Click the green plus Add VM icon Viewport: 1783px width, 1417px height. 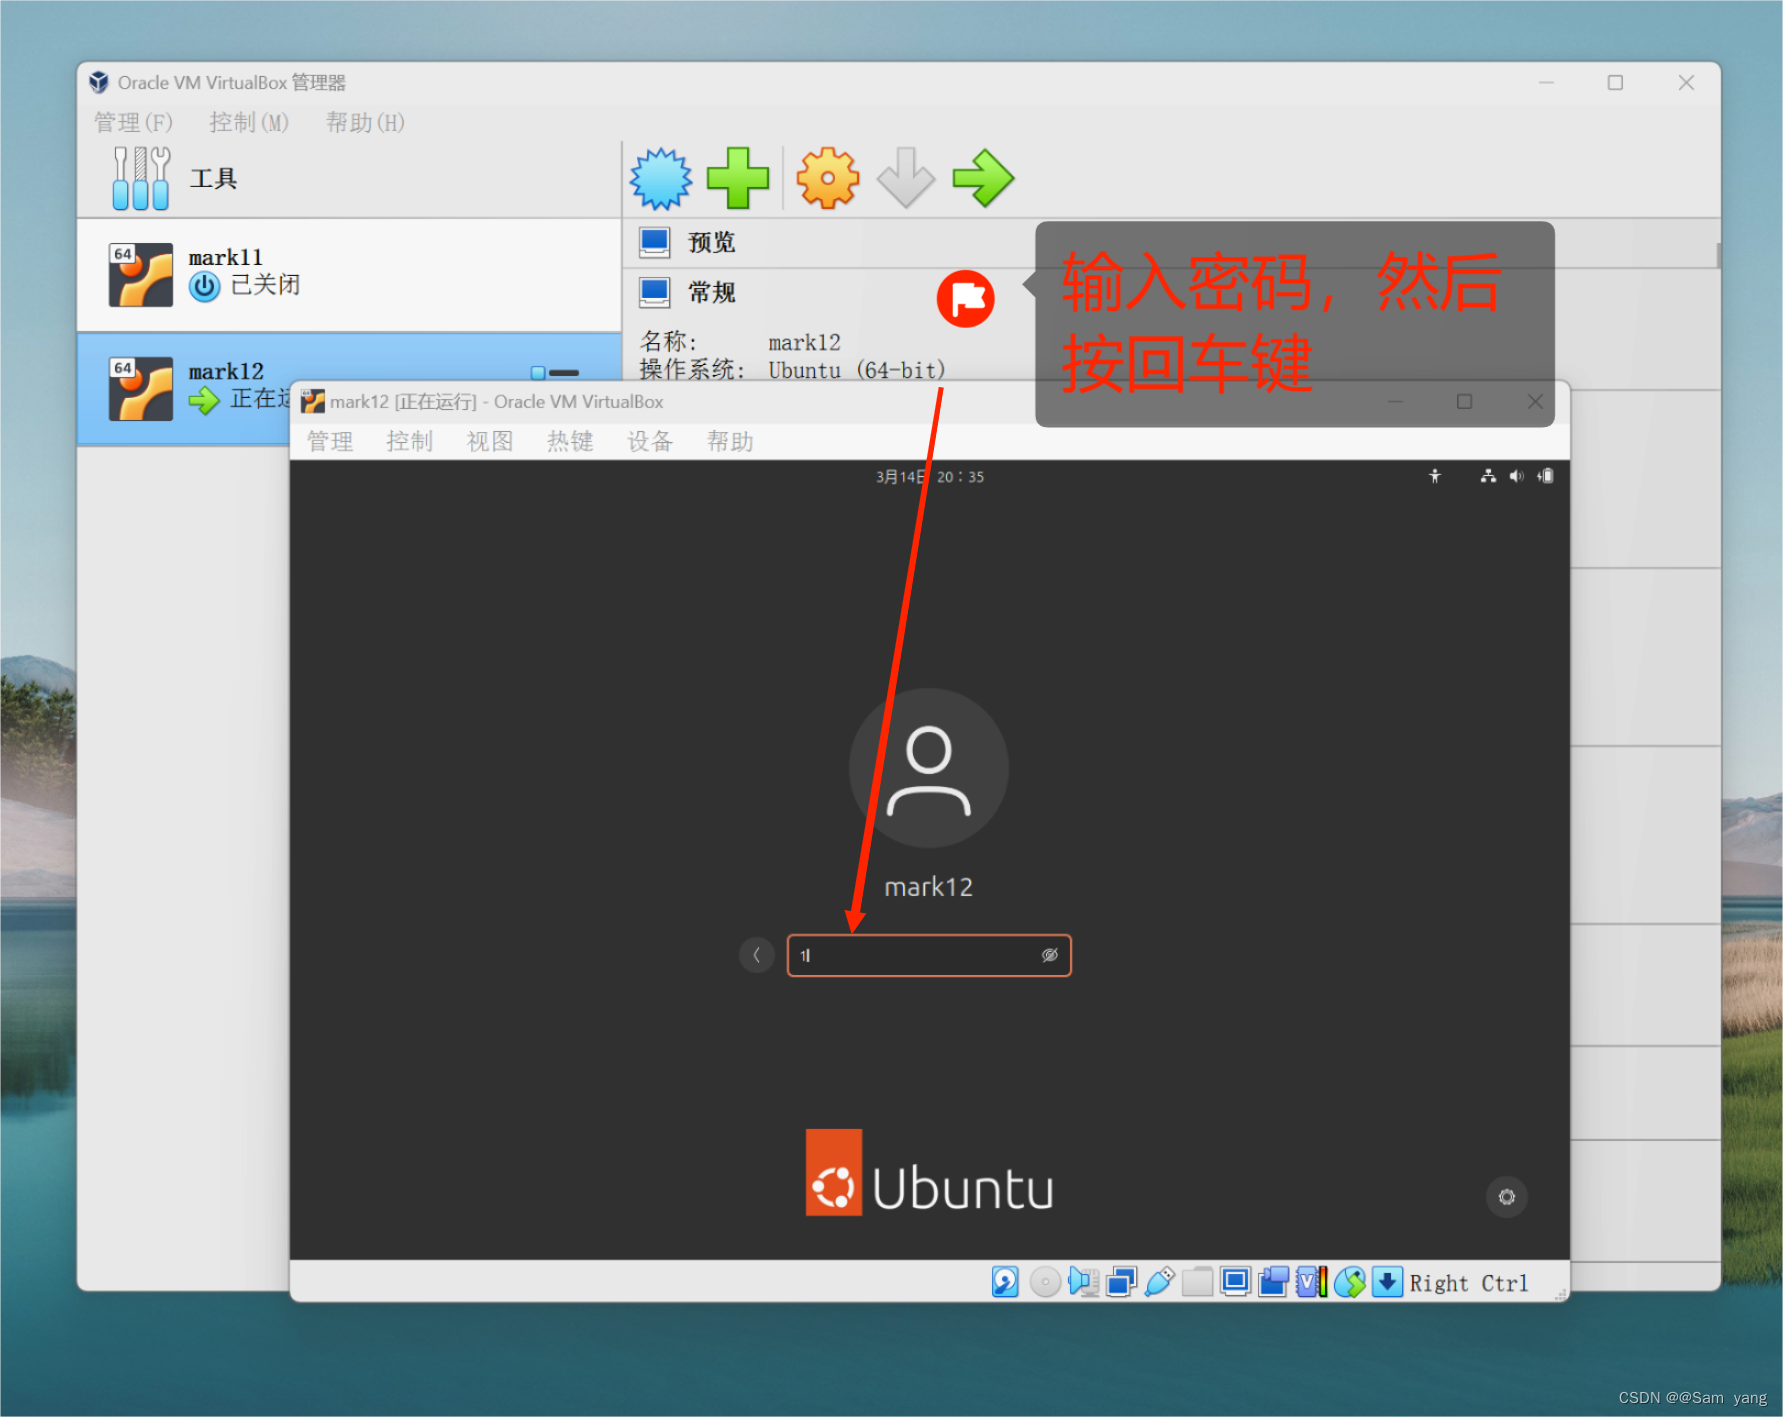pyautogui.click(x=738, y=178)
